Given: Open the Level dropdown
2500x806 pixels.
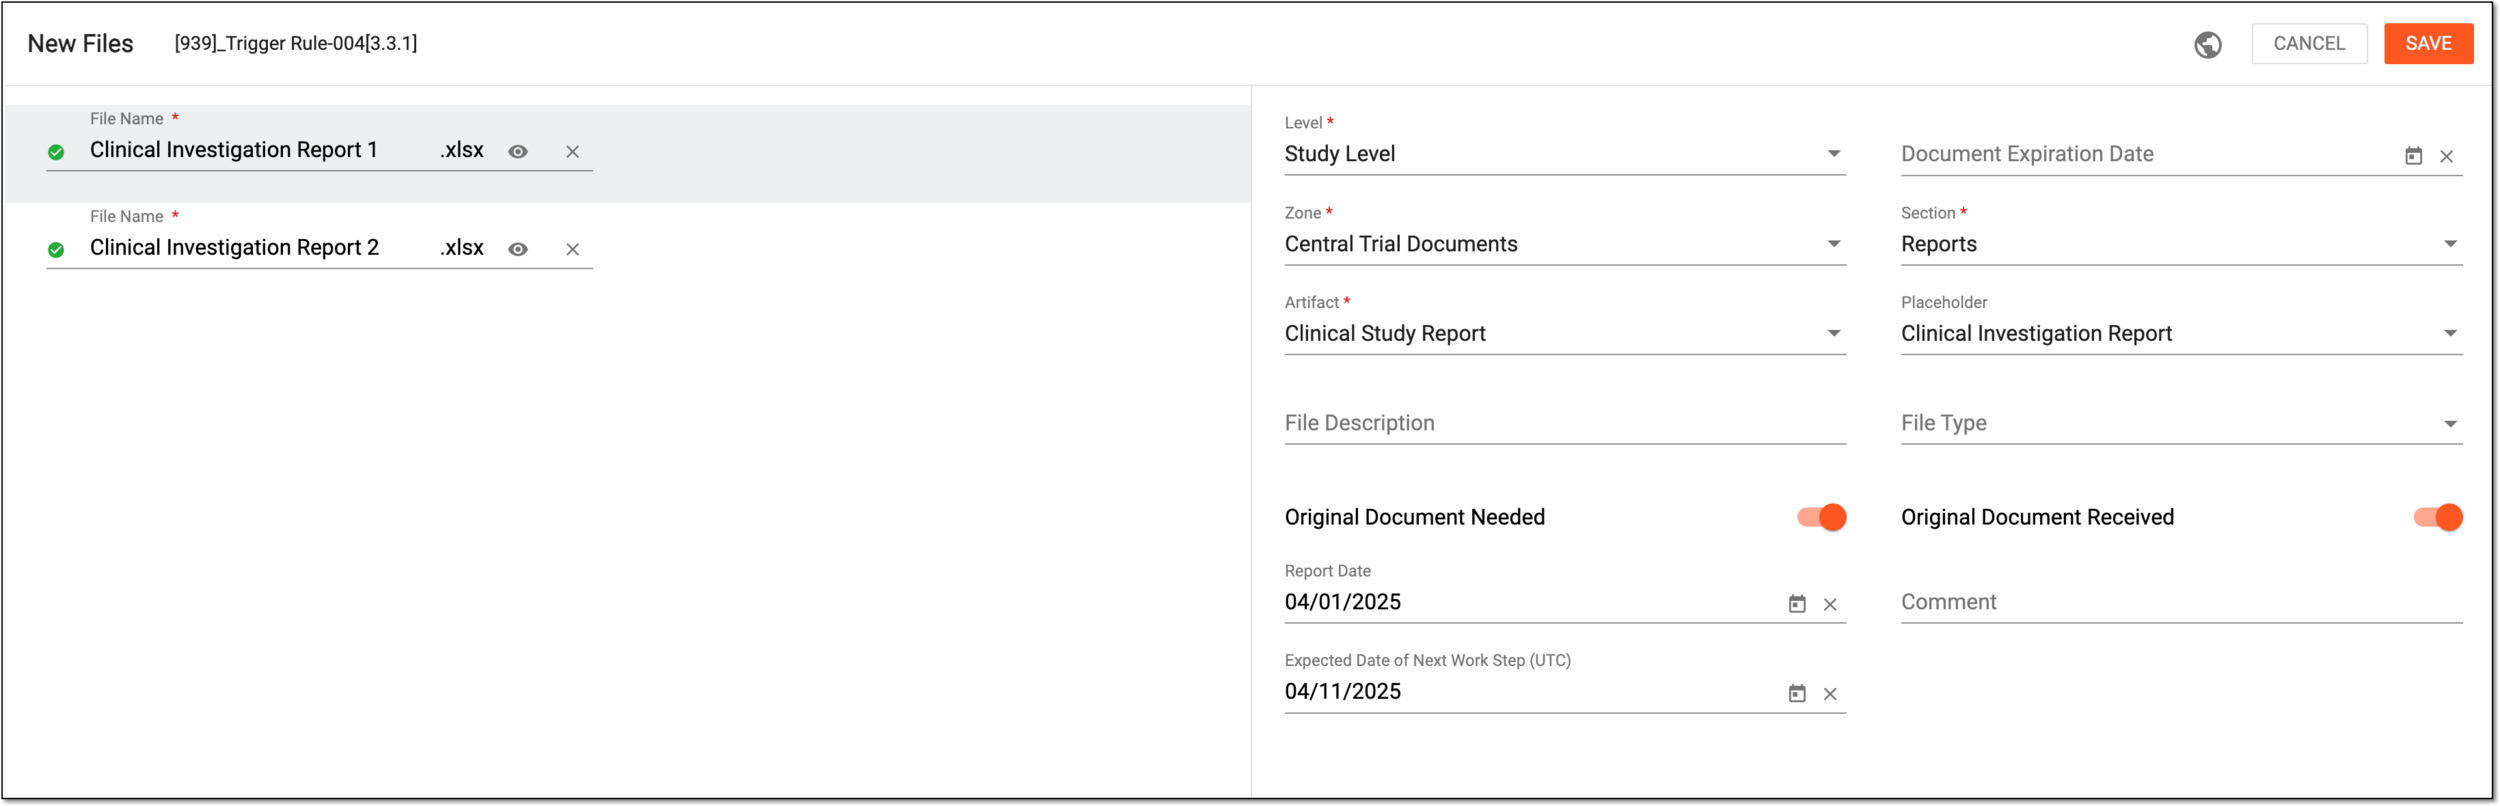Looking at the screenshot, I should [1565, 154].
